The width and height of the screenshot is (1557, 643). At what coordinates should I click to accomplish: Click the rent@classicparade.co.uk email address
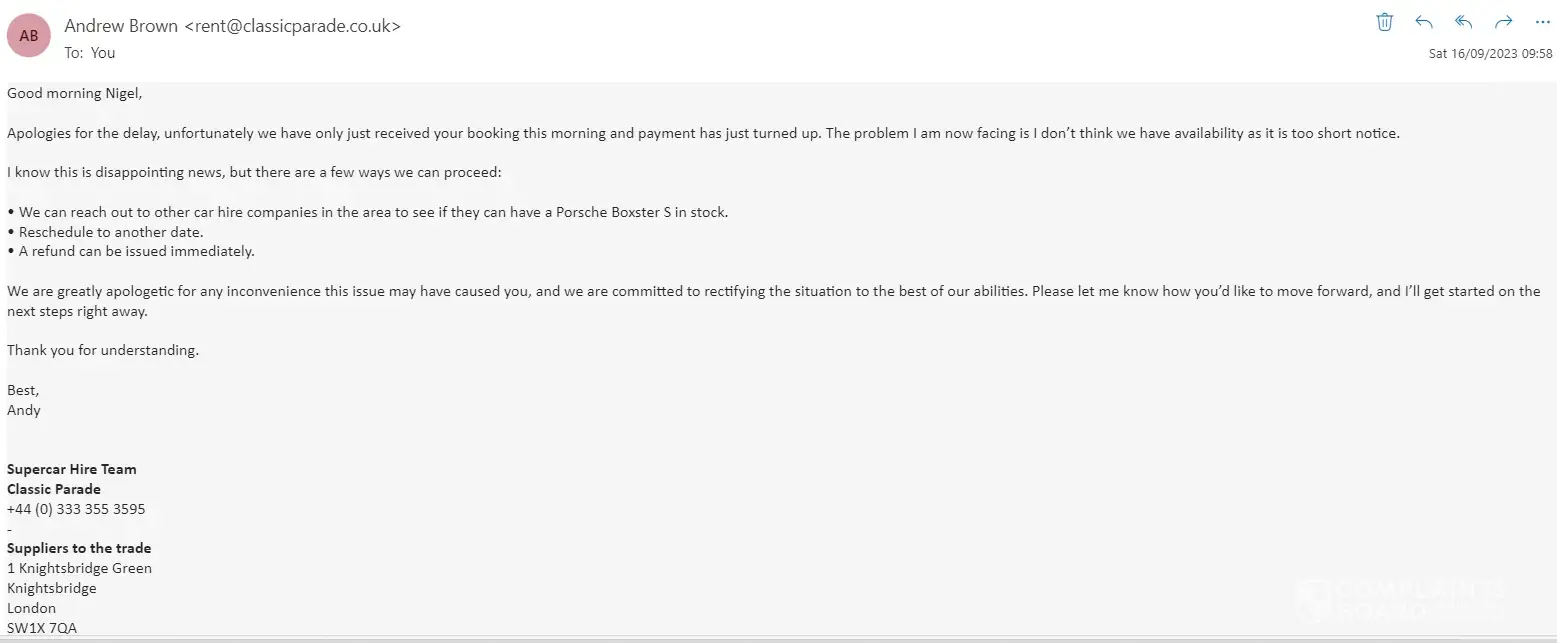coord(293,27)
